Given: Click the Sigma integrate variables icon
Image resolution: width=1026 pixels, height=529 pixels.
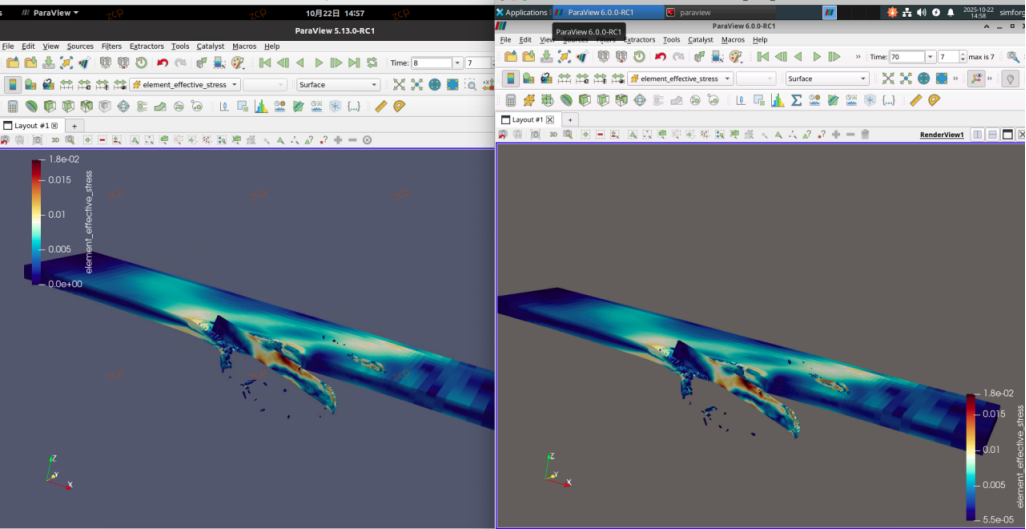Looking at the screenshot, I should click(x=796, y=100).
